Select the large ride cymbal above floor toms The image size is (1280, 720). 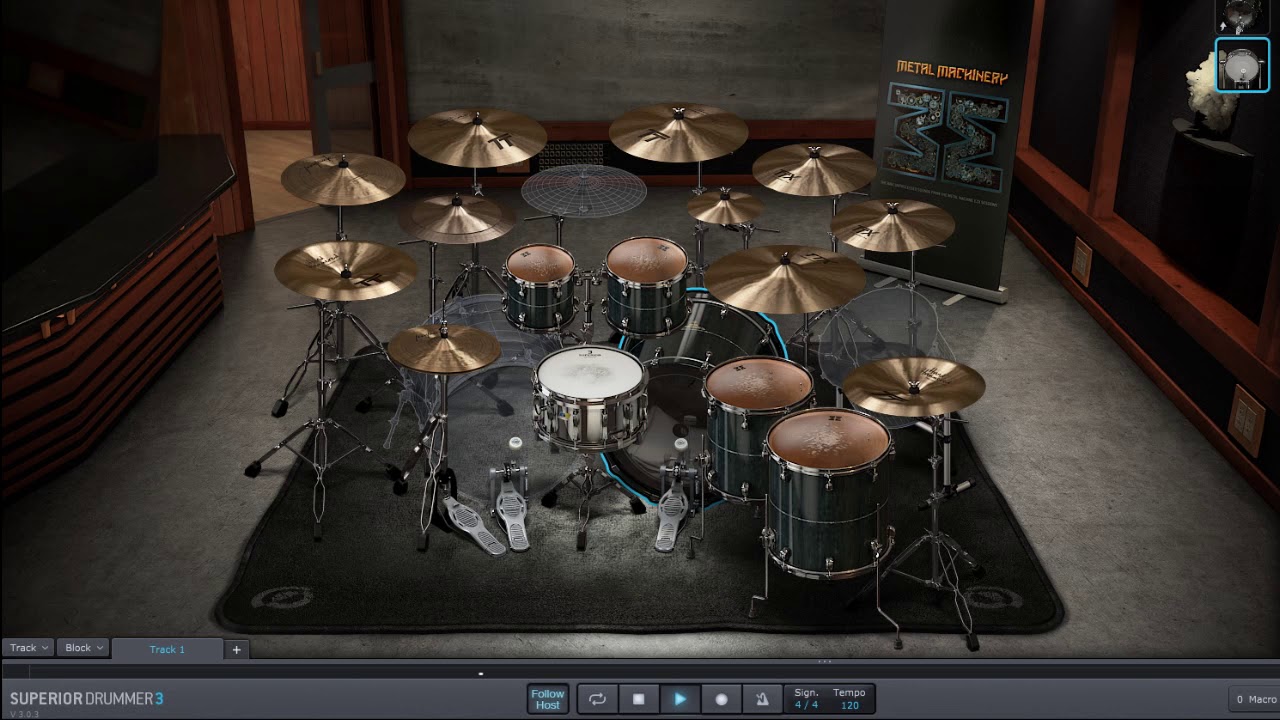point(785,278)
